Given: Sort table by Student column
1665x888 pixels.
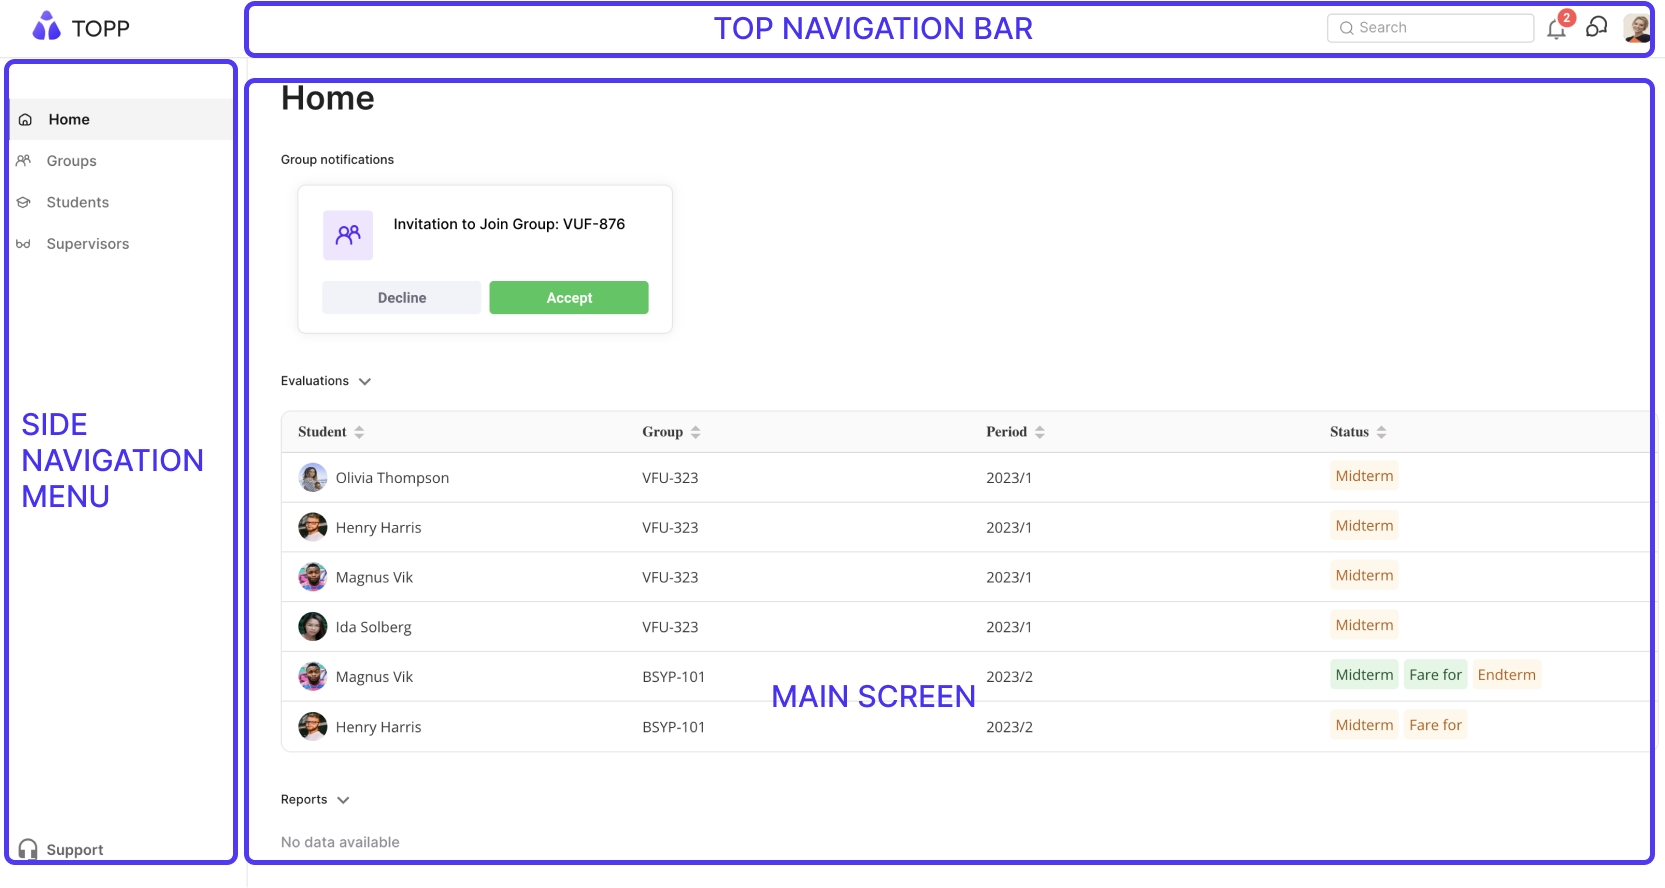Looking at the screenshot, I should click(359, 432).
